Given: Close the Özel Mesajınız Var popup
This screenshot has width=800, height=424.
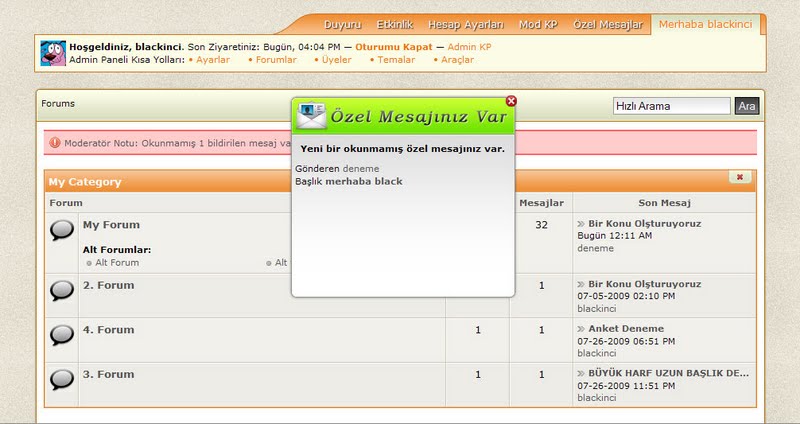Looking at the screenshot, I should tap(512, 101).
